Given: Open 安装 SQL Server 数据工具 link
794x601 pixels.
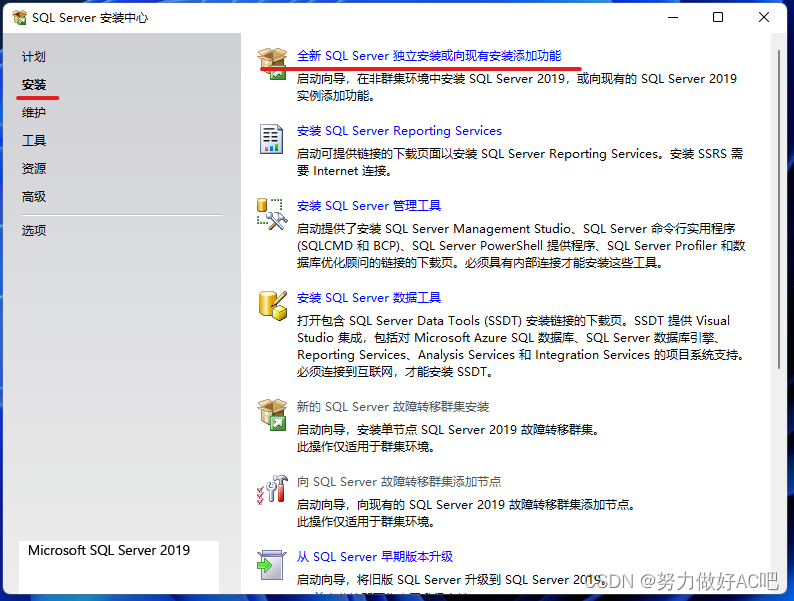Looking at the screenshot, I should (369, 298).
